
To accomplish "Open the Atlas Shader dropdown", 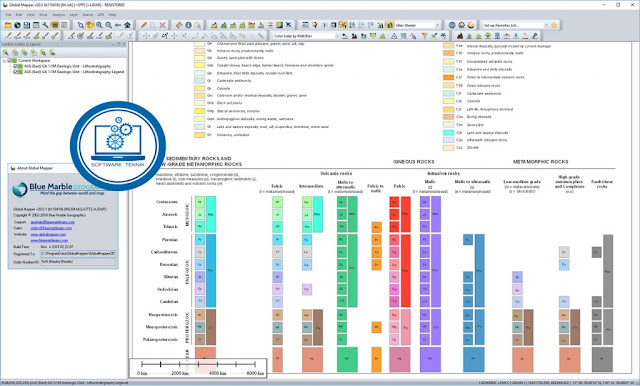I will tap(437, 25).
